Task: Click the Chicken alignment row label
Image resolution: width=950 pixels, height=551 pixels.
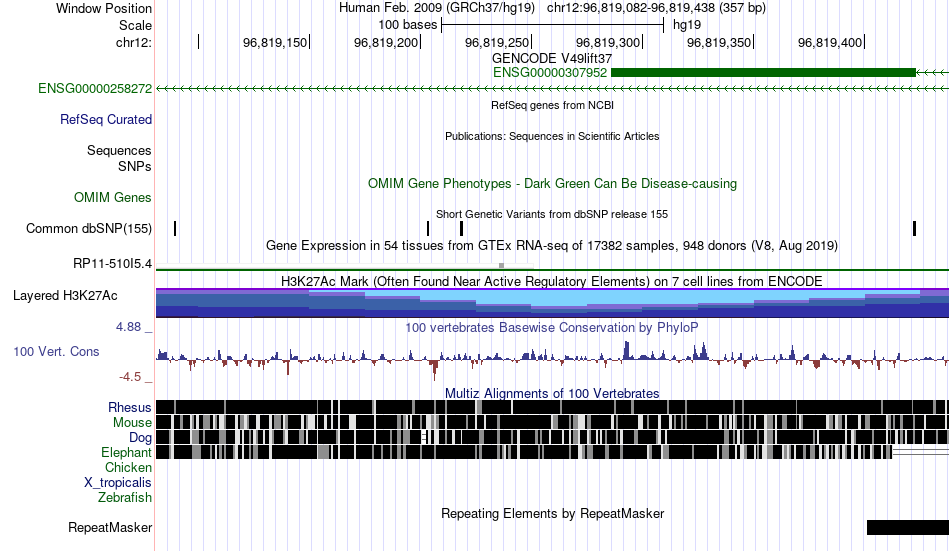Action: (128, 467)
